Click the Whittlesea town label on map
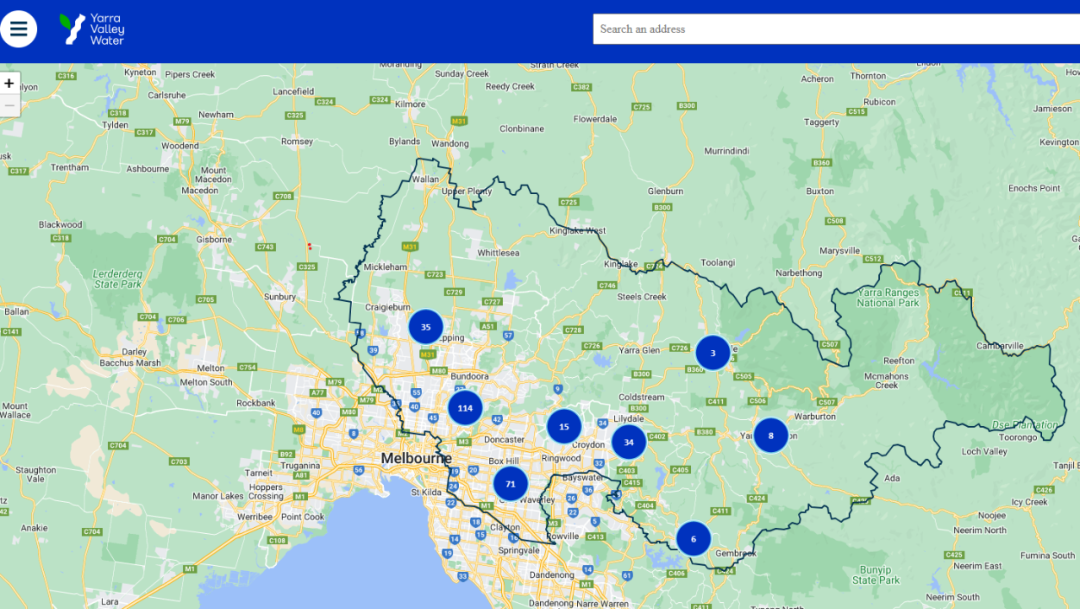Viewport: 1080px width, 609px height. pyautogui.click(x=500, y=253)
